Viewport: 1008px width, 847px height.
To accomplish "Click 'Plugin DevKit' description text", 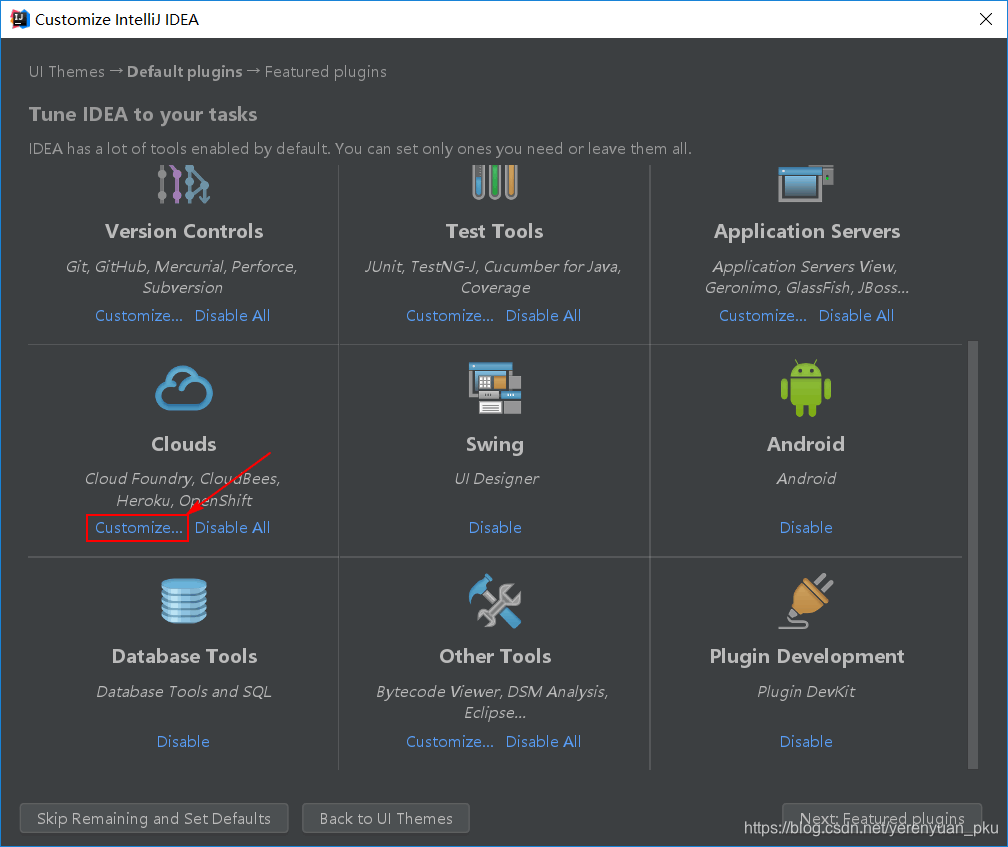I will [x=806, y=691].
